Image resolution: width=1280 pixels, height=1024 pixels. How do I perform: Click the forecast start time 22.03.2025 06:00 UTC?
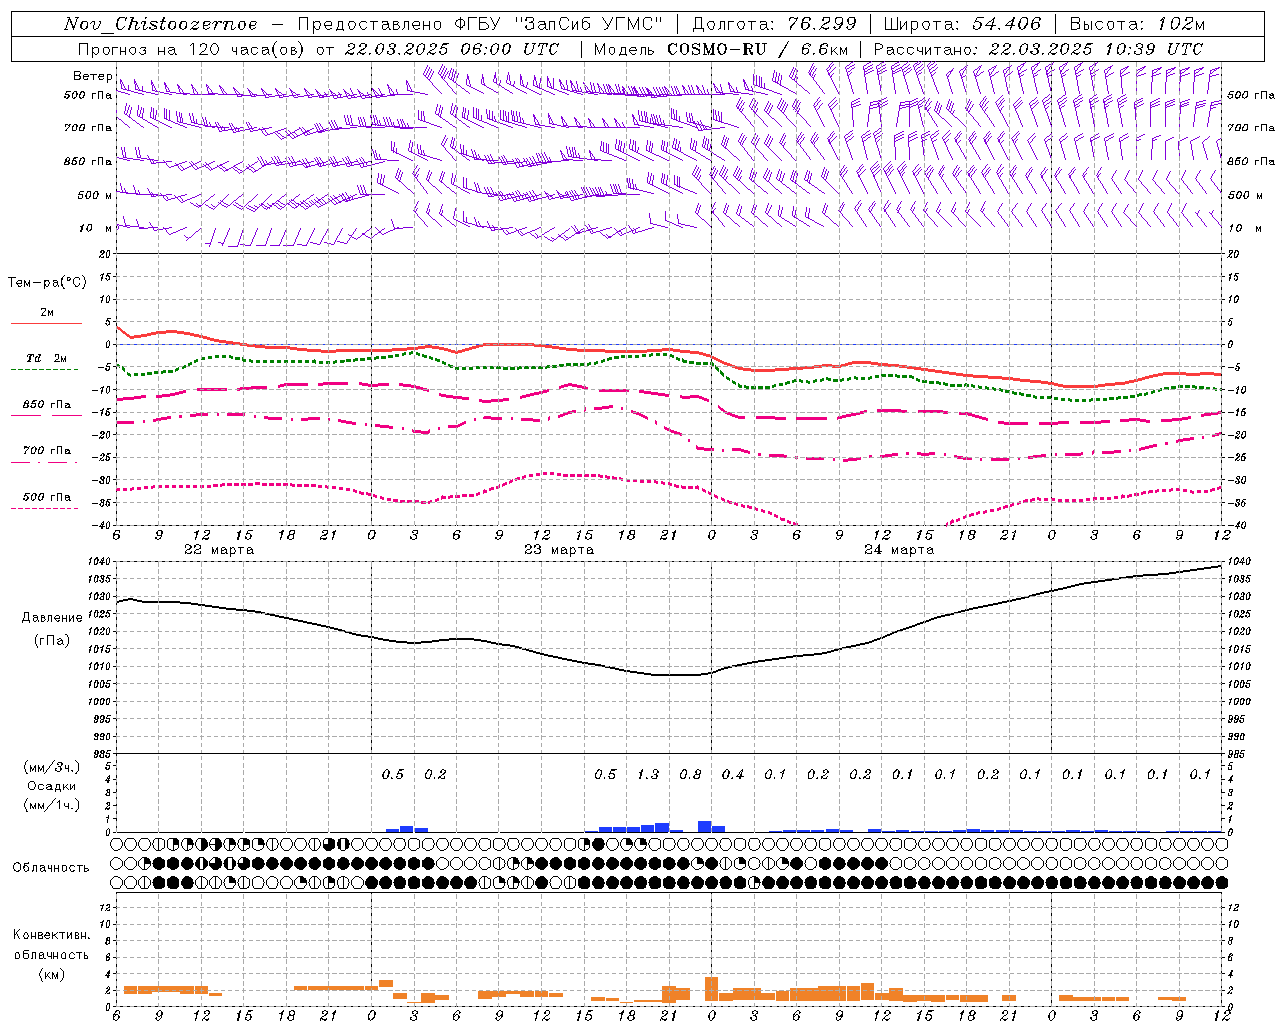point(452,49)
